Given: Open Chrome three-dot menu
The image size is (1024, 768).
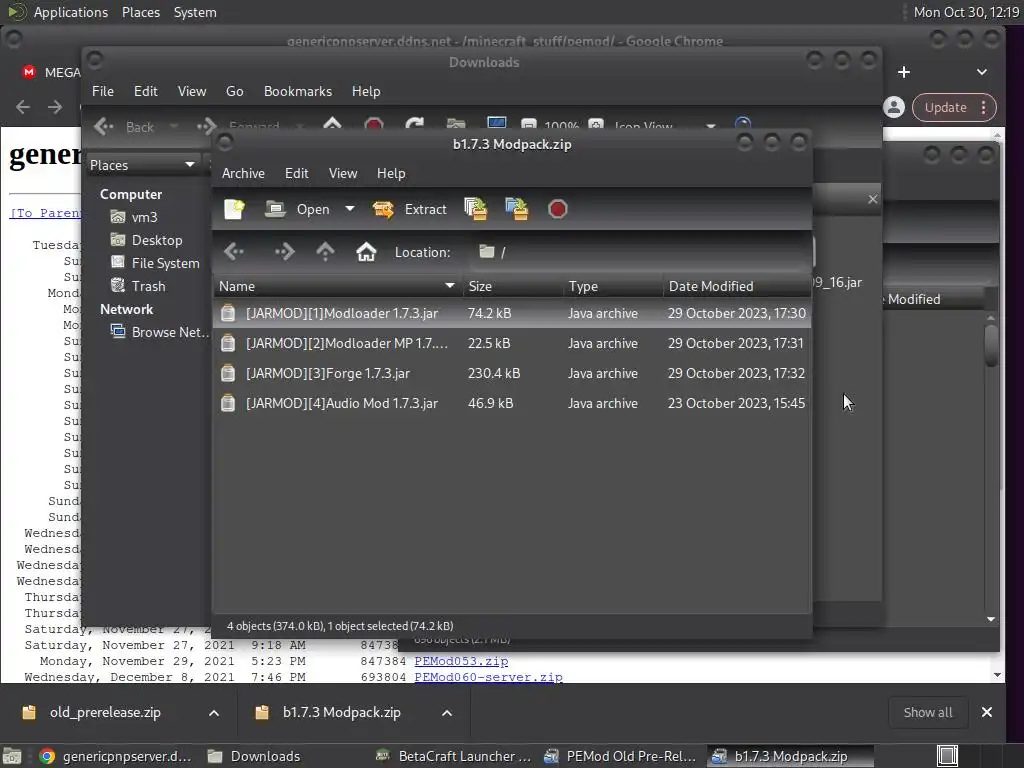Looking at the screenshot, I should pyautogui.click(x=984, y=108).
